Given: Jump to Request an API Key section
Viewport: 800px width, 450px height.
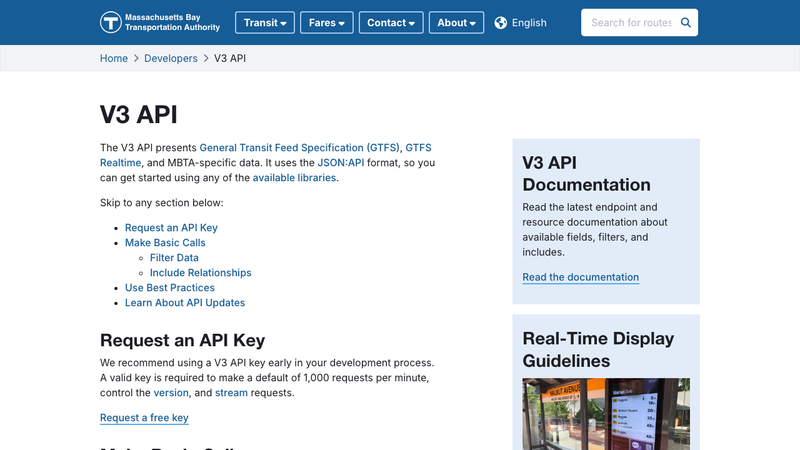Looking at the screenshot, I should point(171,227).
